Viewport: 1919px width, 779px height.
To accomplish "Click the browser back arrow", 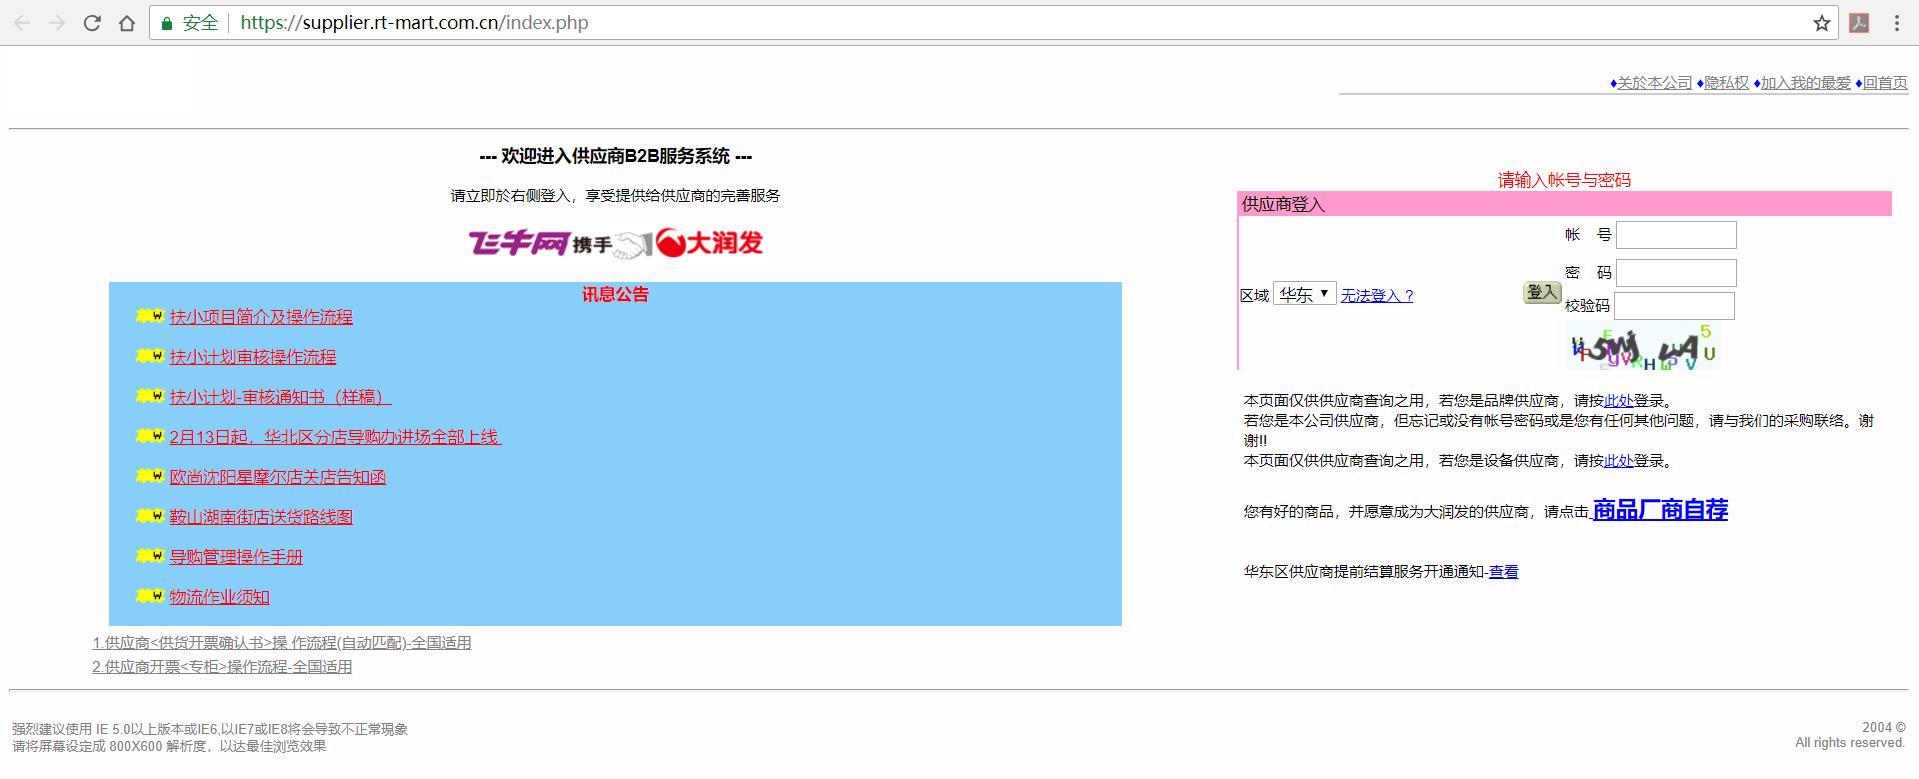I will [22, 23].
